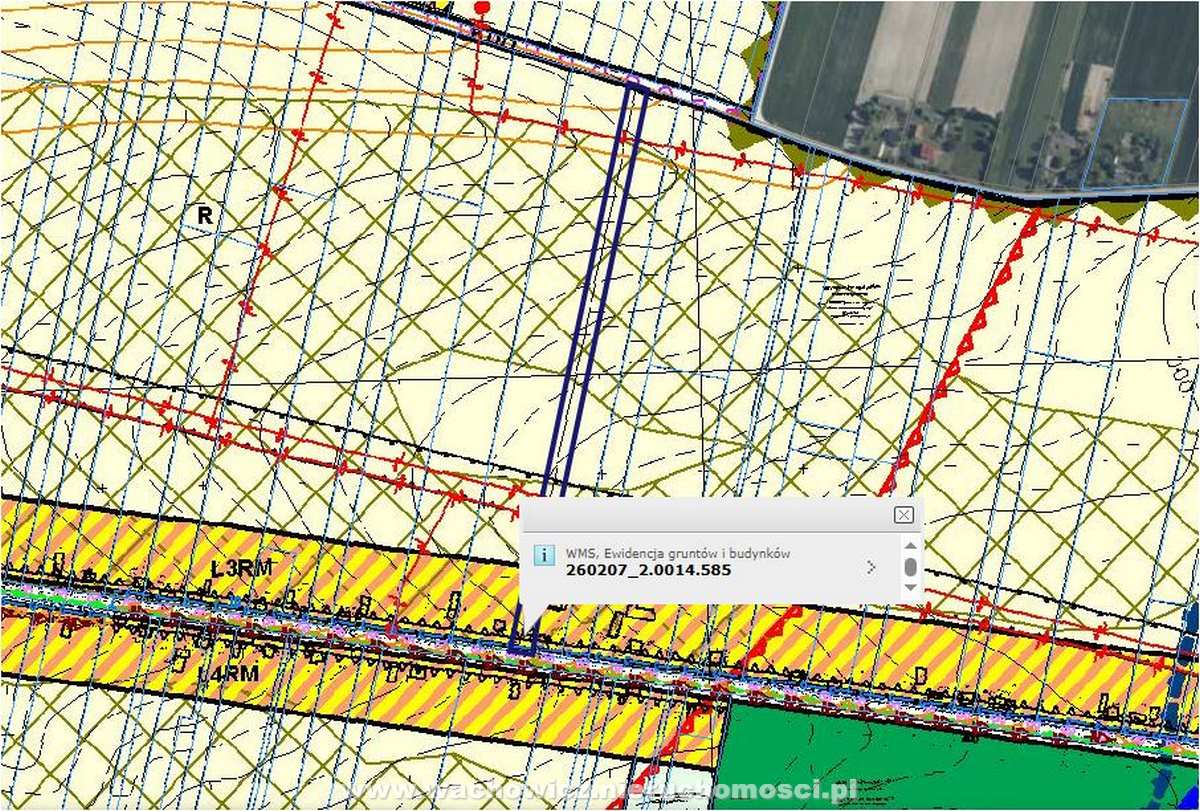Click the WMS Ewidencja gruntów i budynków label

679,552
